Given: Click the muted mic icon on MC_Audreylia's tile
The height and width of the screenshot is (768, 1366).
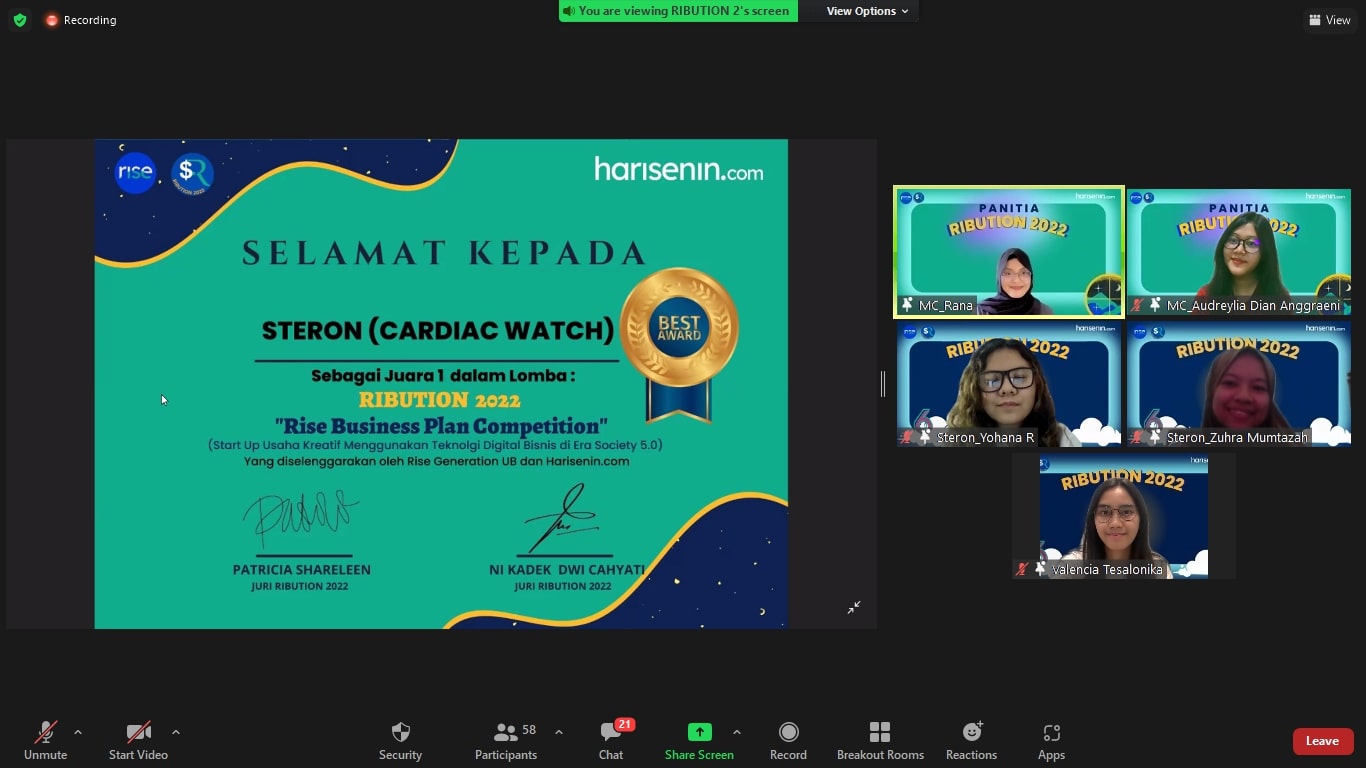Looking at the screenshot, I should pyautogui.click(x=1137, y=305).
